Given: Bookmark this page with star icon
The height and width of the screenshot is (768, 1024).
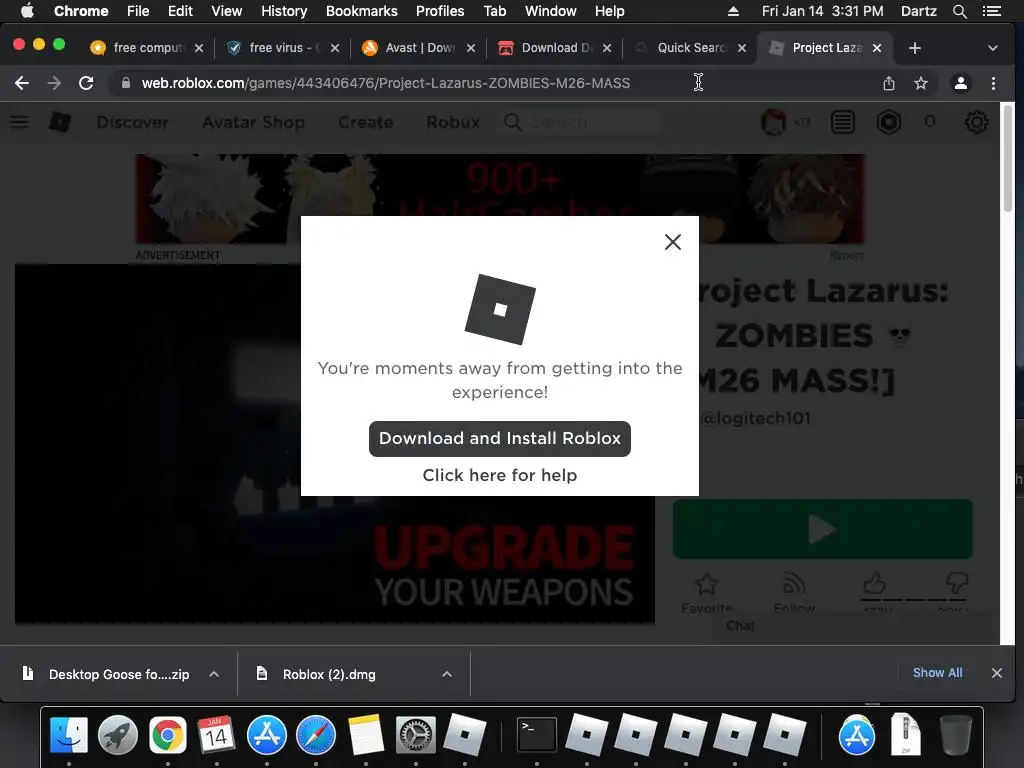Looking at the screenshot, I should [x=921, y=83].
